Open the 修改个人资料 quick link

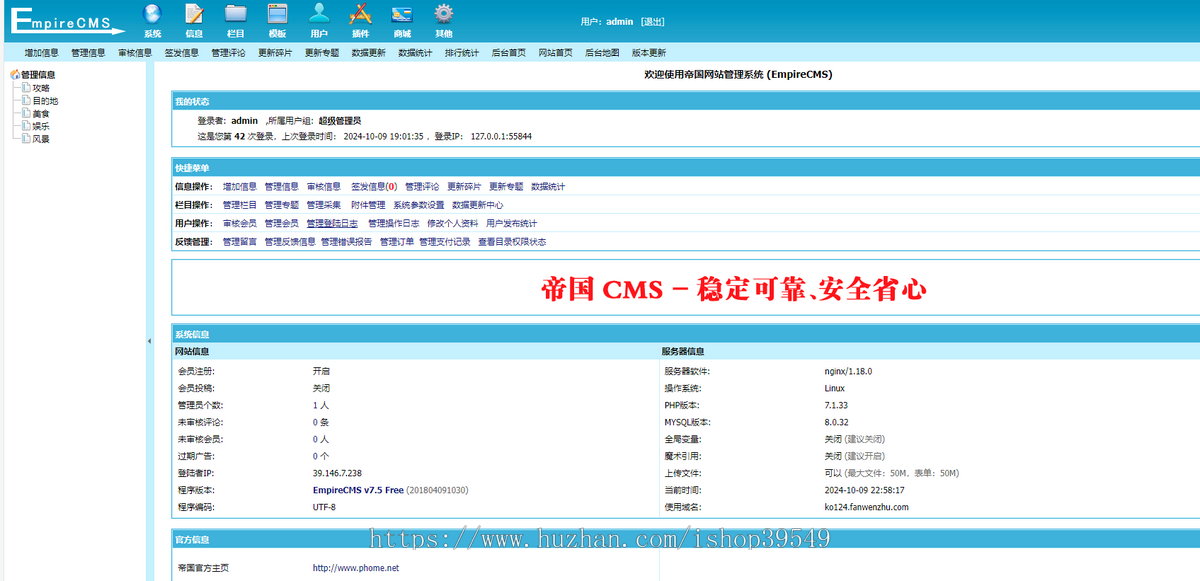(x=453, y=223)
